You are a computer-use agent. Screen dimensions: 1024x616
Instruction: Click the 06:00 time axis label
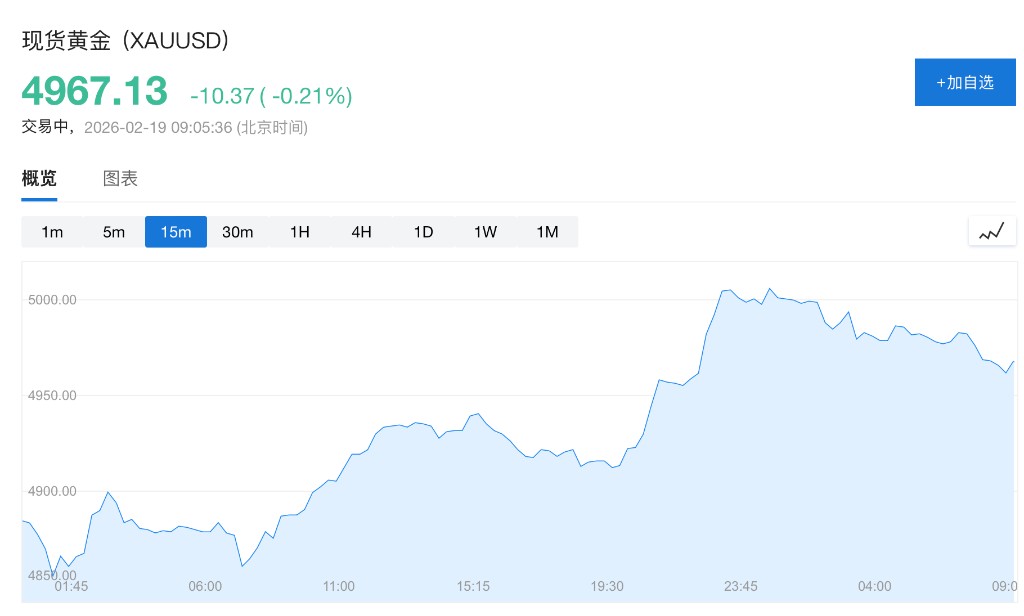[x=205, y=586]
